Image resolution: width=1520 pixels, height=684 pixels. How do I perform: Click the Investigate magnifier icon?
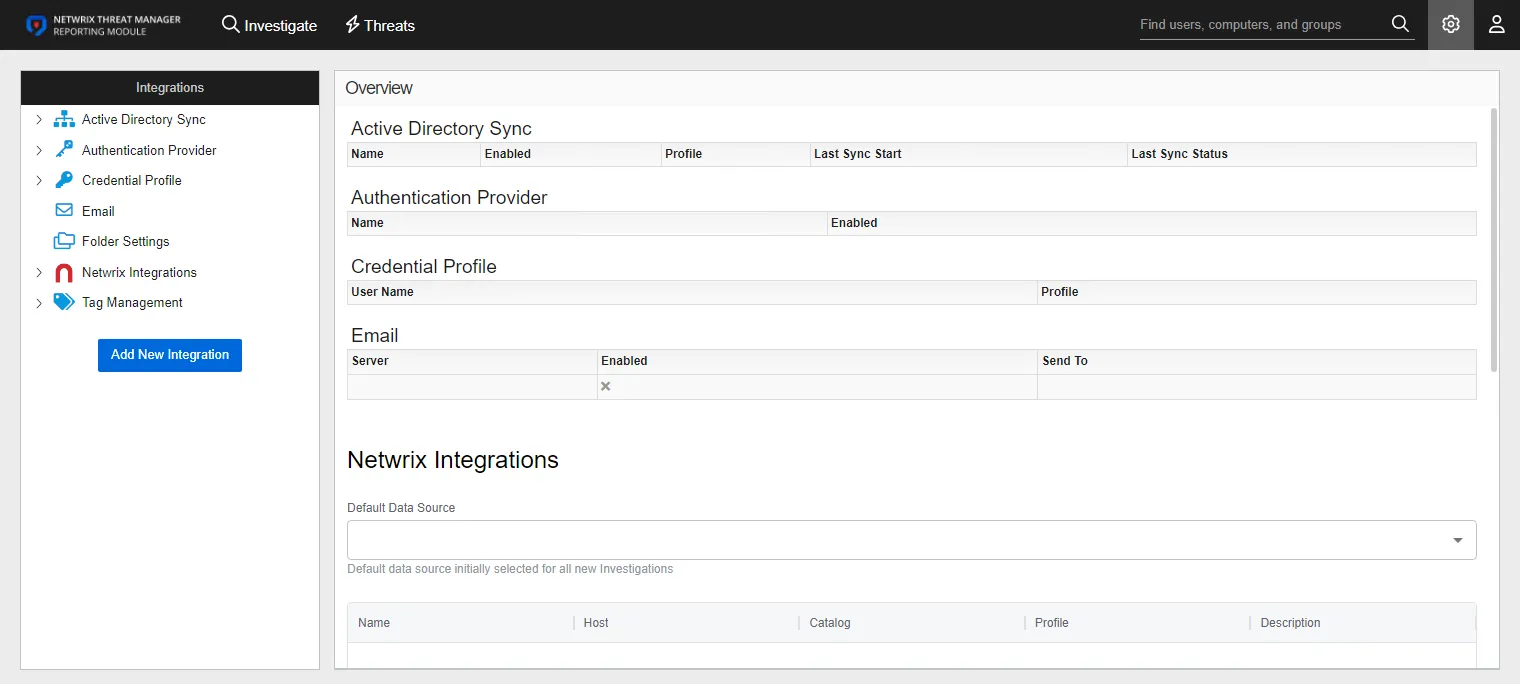(x=231, y=24)
